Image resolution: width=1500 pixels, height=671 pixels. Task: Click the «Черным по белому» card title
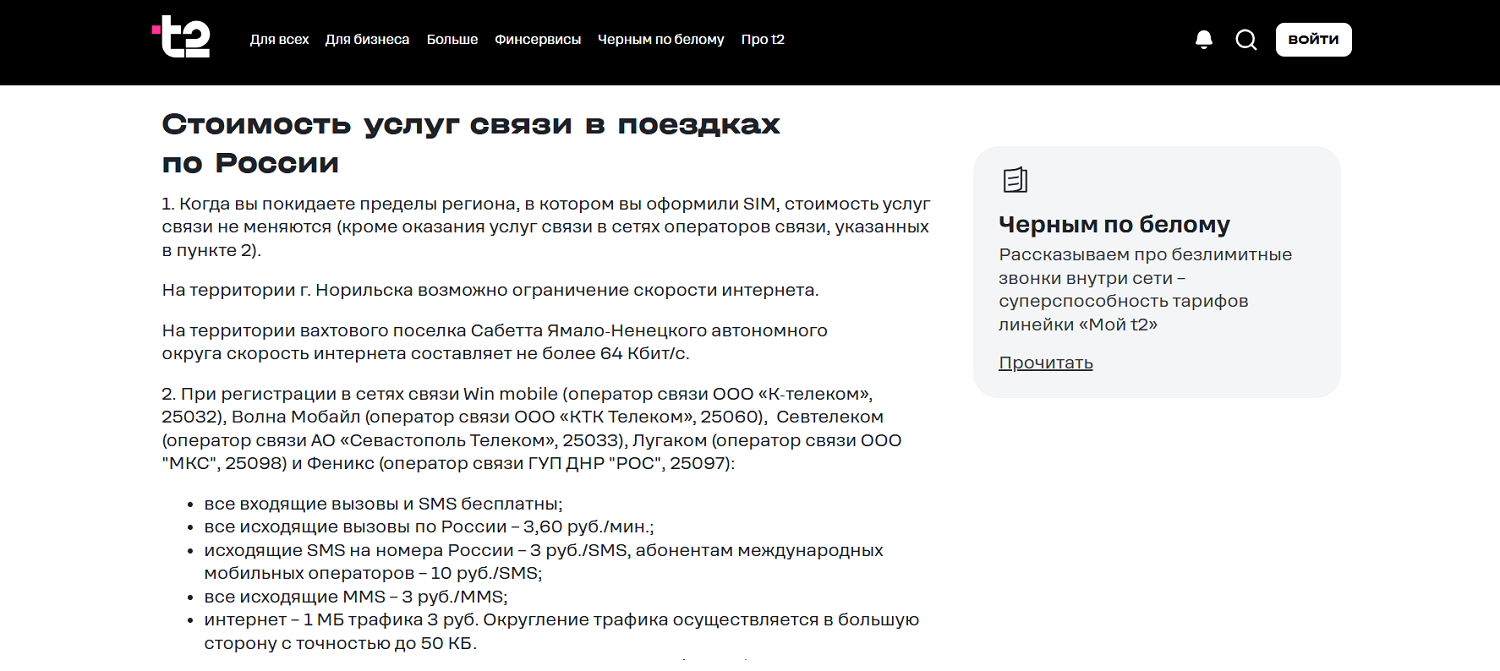coord(1114,224)
